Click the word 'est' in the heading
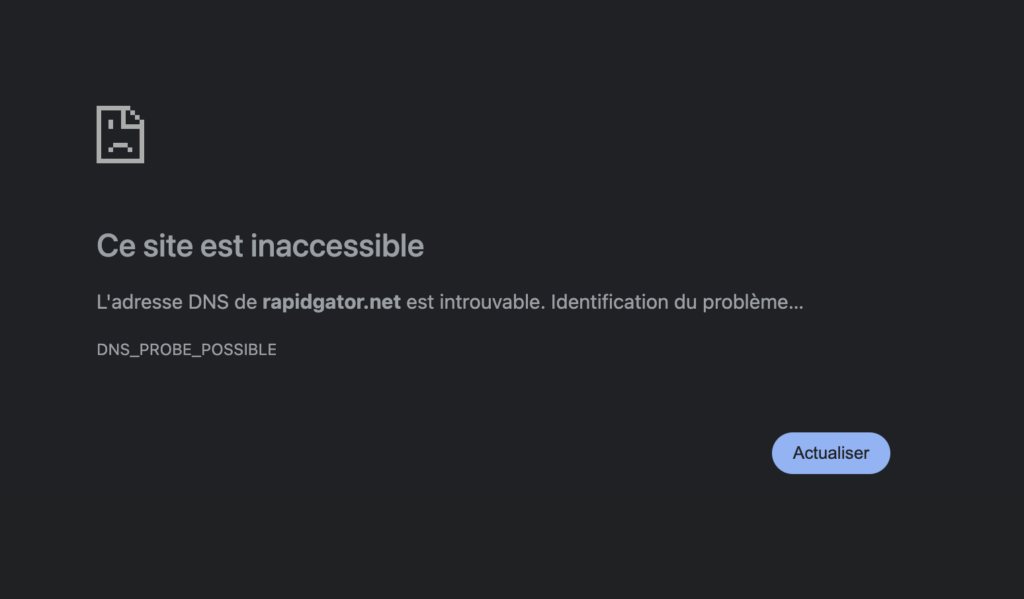 [x=222, y=246]
